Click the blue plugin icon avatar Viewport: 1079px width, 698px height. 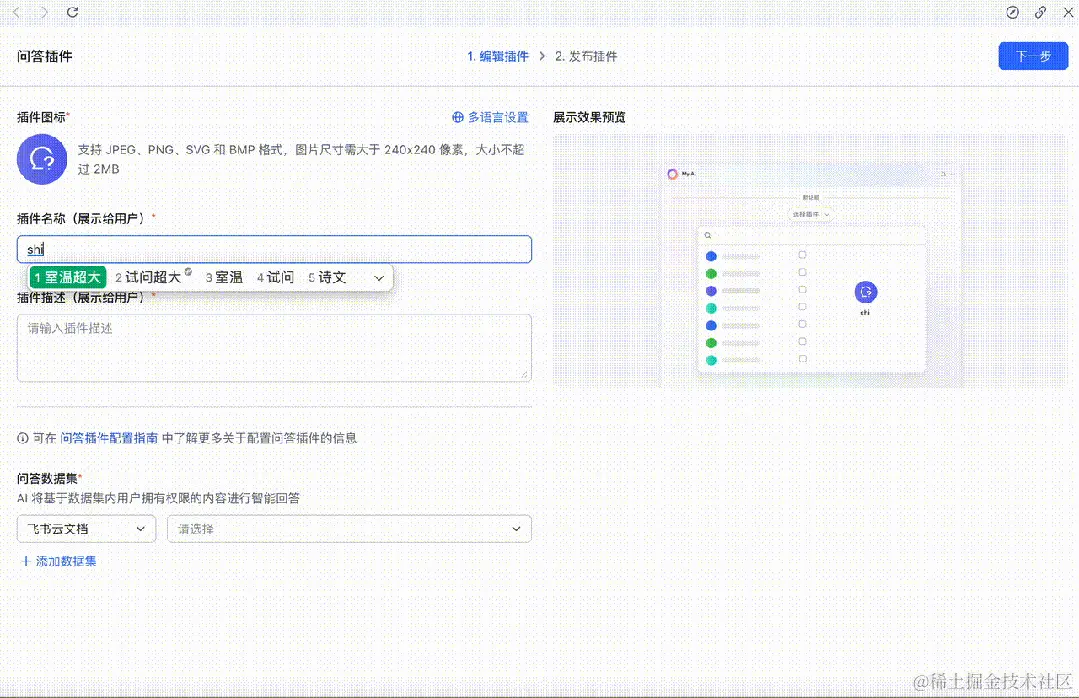(x=42, y=159)
